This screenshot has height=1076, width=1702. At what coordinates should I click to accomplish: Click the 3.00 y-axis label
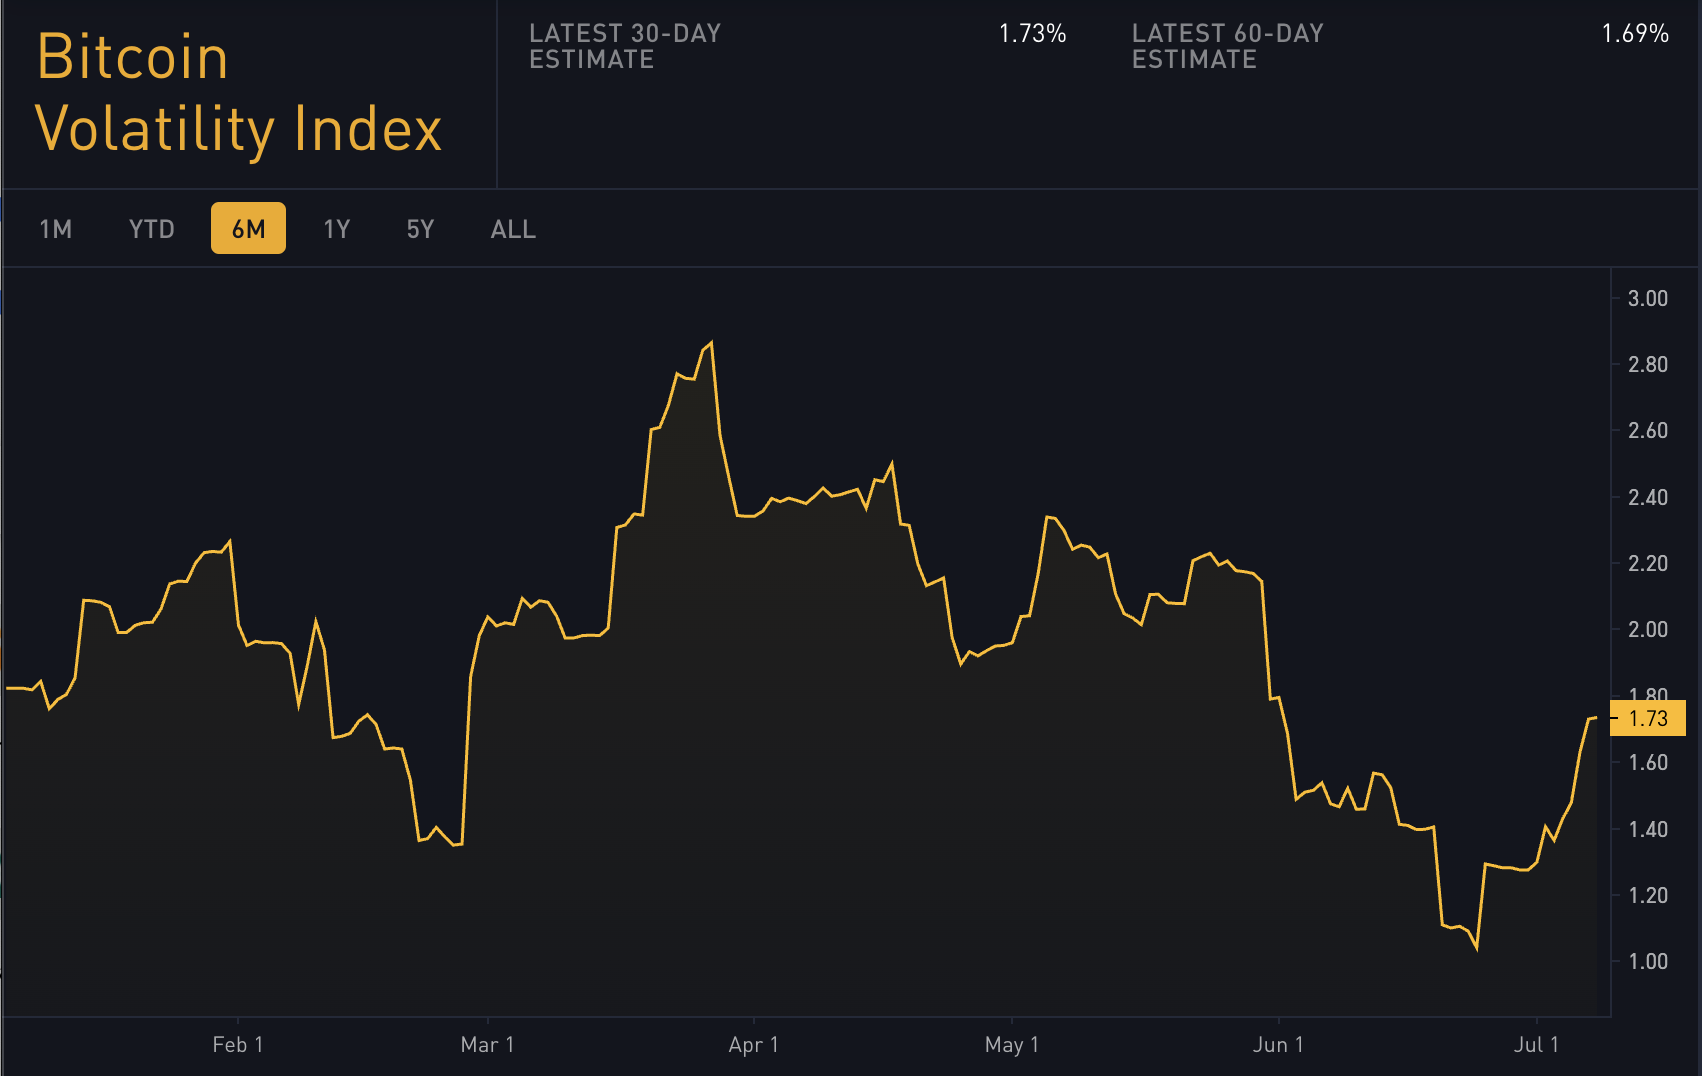pyautogui.click(x=1647, y=298)
